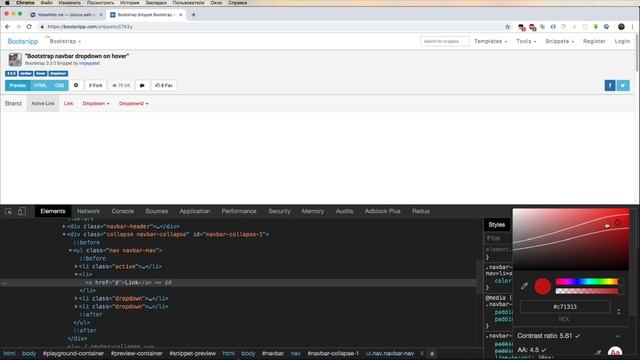The image size is (640, 360).
Task: Click the snippet settings gear button
Action: point(76,85)
